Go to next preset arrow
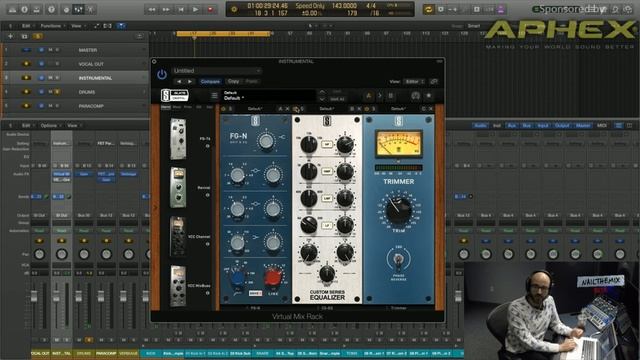Viewport: 640px width, 360px height. click(x=190, y=82)
